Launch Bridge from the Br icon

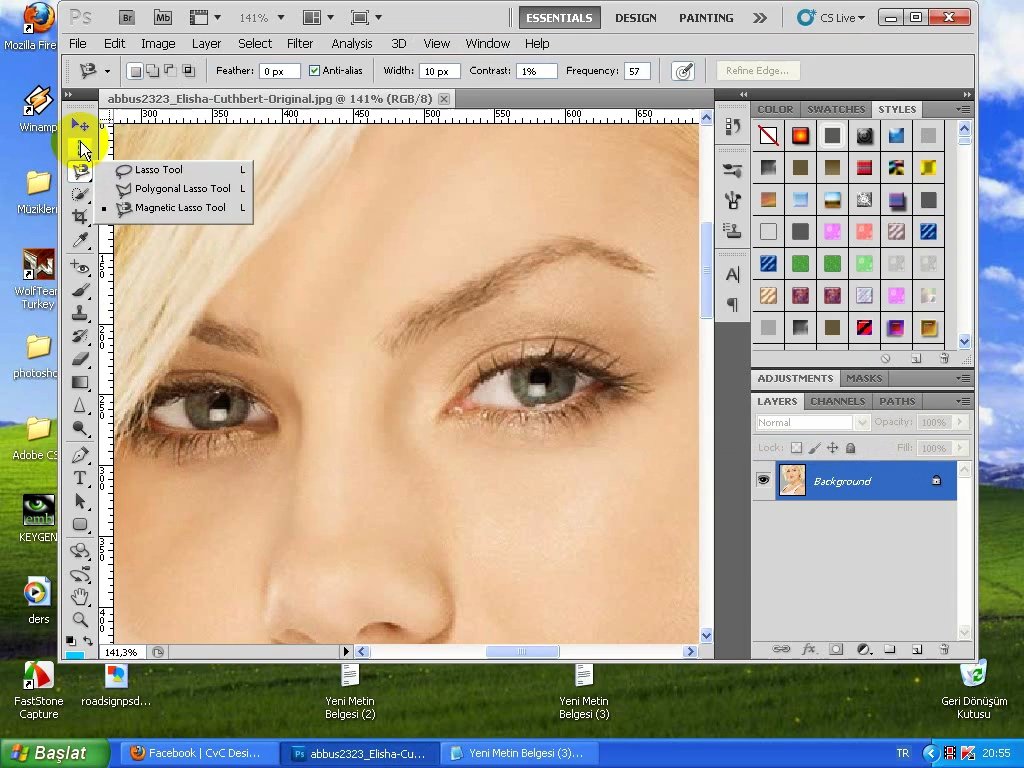(127, 18)
